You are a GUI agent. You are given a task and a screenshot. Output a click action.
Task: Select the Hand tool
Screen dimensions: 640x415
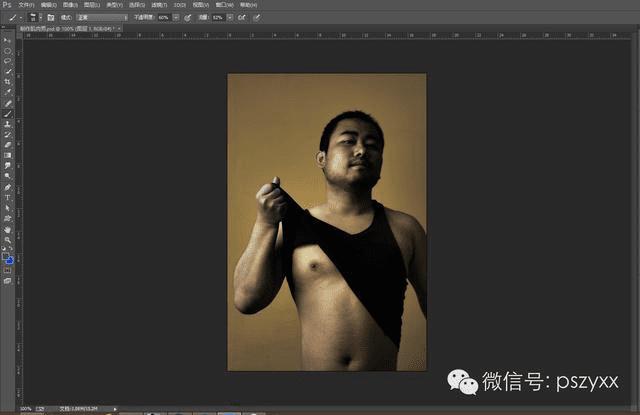pyautogui.click(x=7, y=230)
